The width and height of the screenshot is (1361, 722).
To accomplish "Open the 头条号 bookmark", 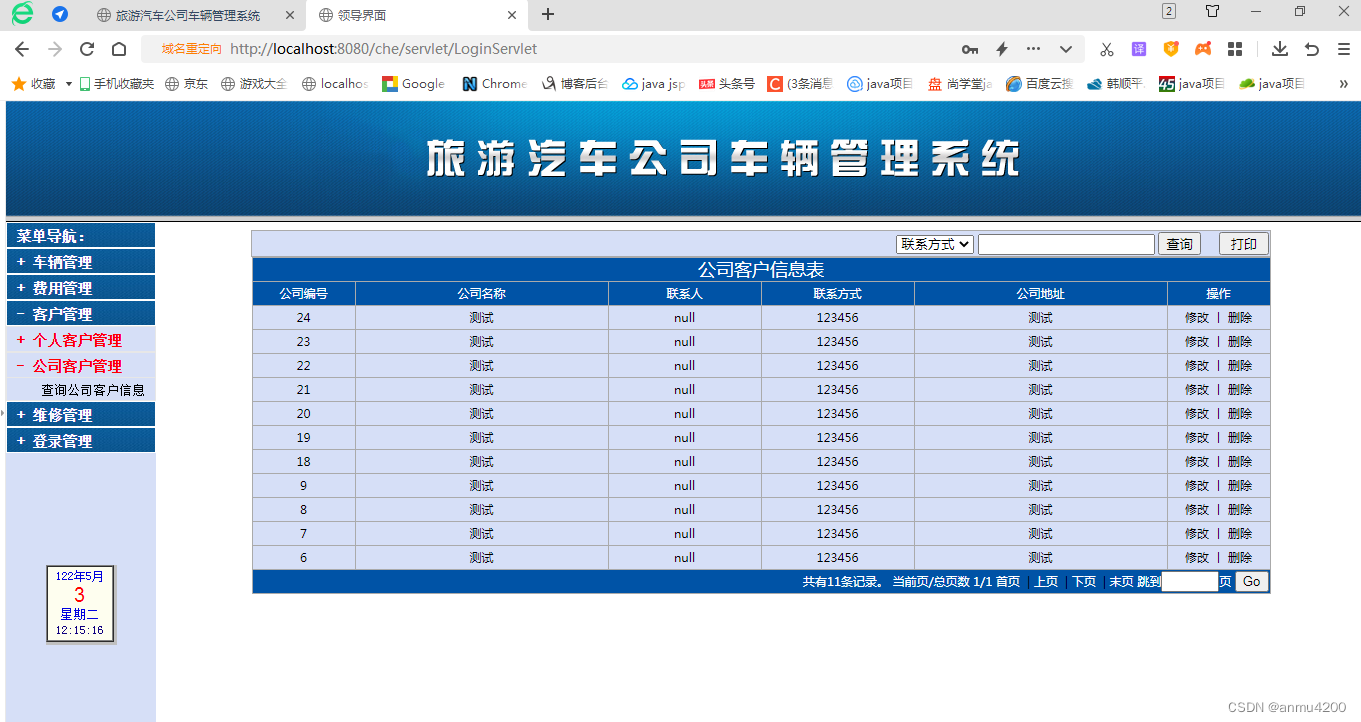I will [727, 84].
